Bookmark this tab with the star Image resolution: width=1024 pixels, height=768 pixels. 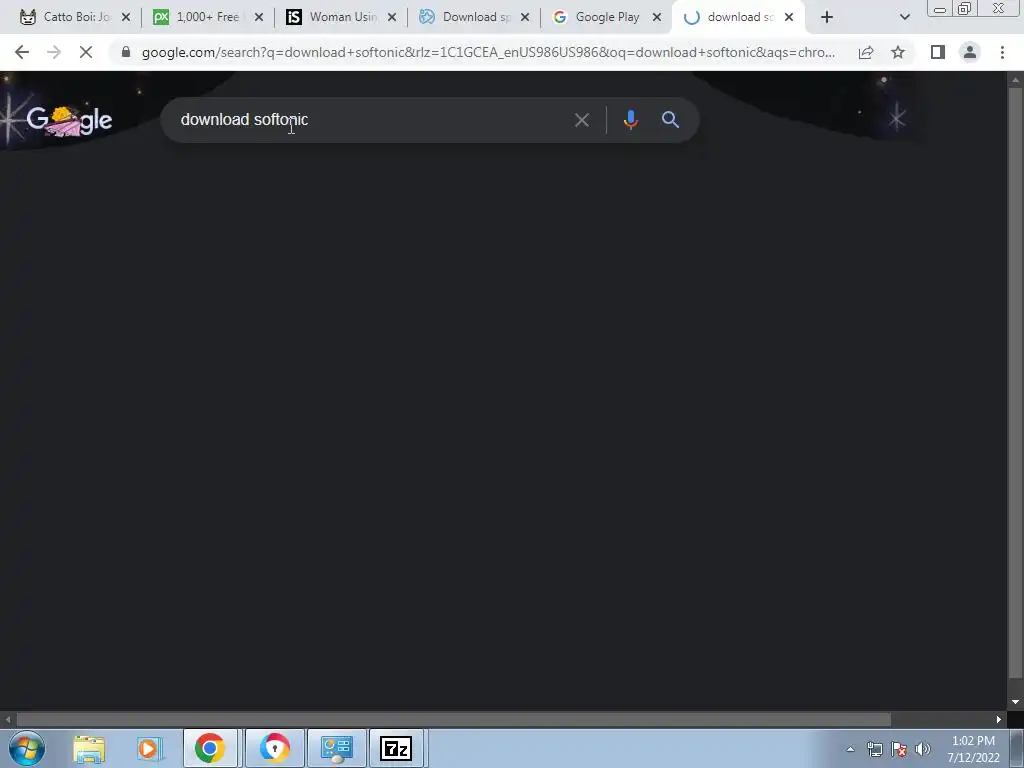(898, 52)
